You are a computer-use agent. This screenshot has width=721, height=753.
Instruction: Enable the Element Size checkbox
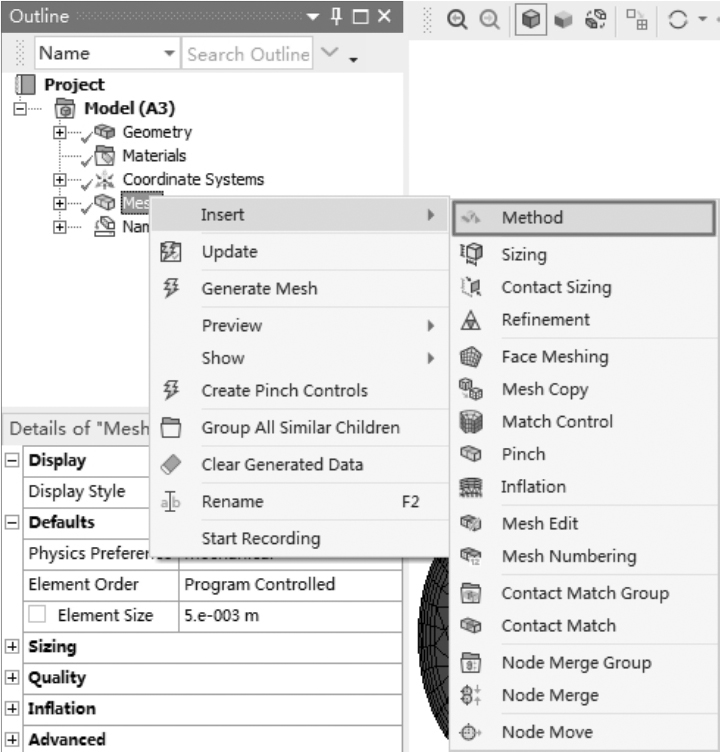(37, 616)
